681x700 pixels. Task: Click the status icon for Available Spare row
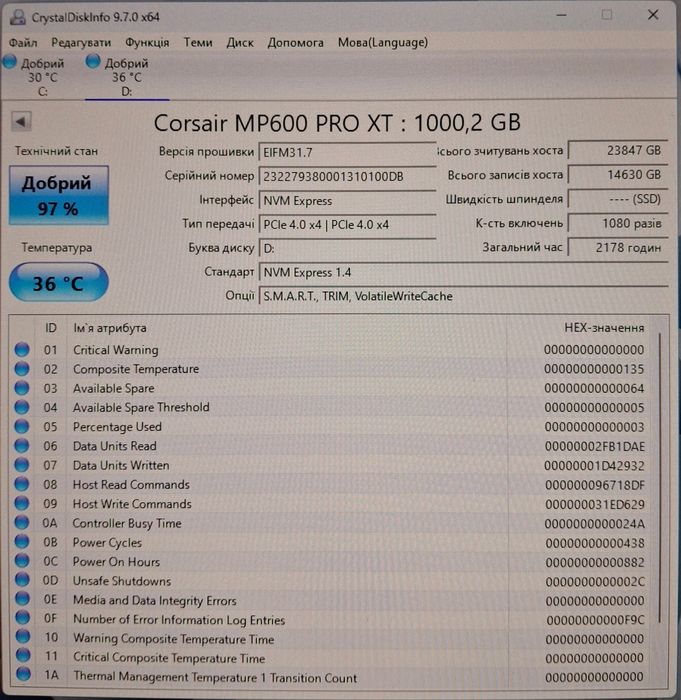[22, 388]
